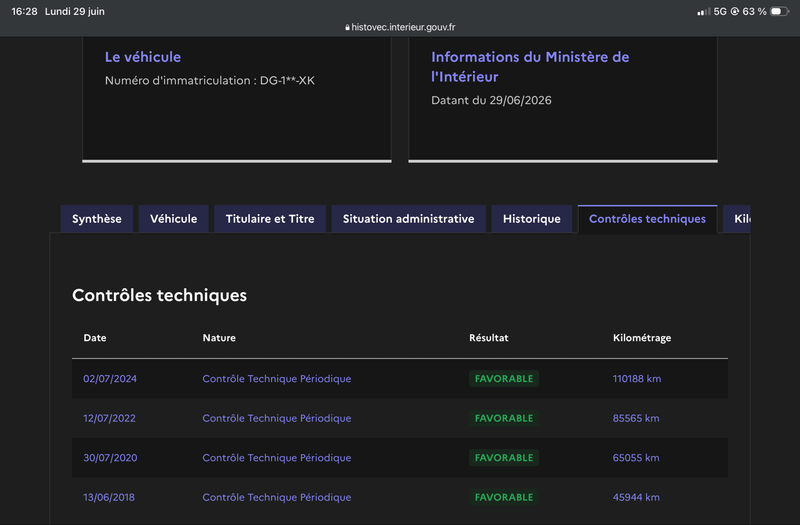The width and height of the screenshot is (800, 525).
Task: Click the 85565 km mileage value
Action: coord(636,418)
